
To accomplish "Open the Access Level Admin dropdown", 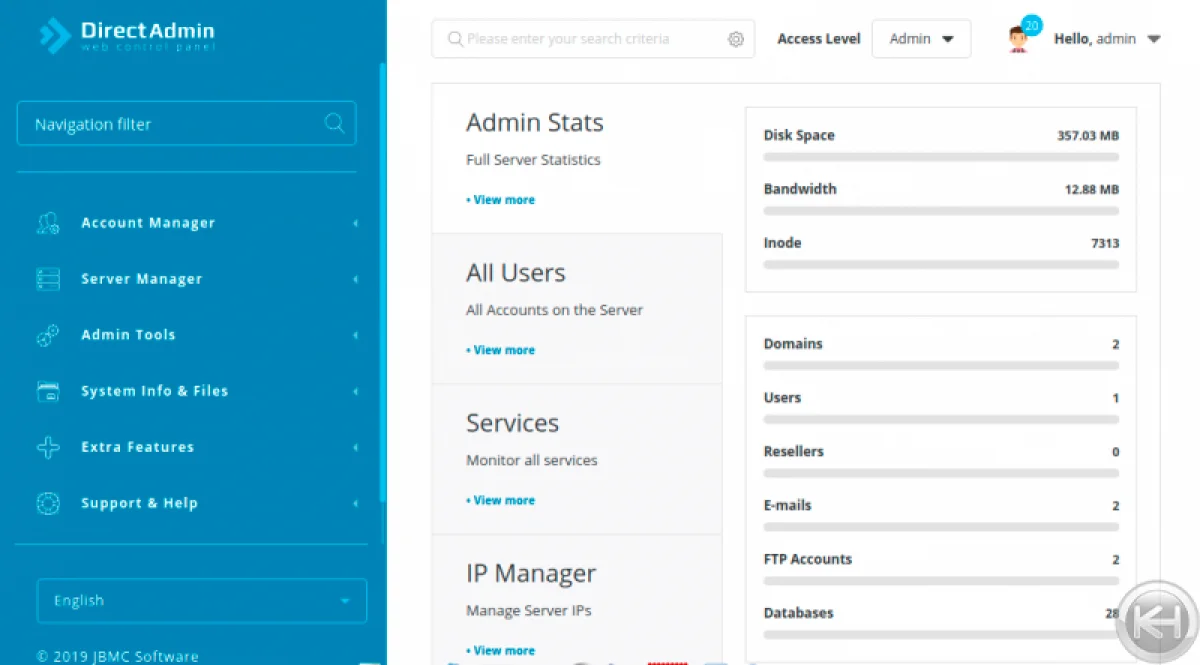I will point(921,39).
